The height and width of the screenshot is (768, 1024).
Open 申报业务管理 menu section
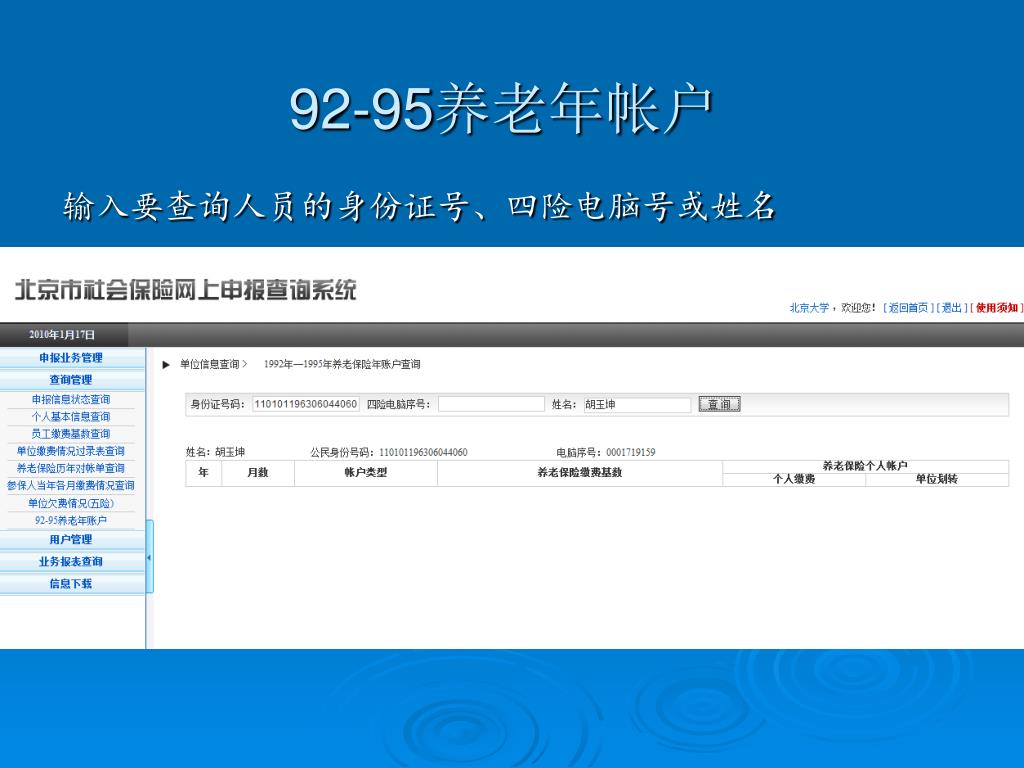pos(71,358)
